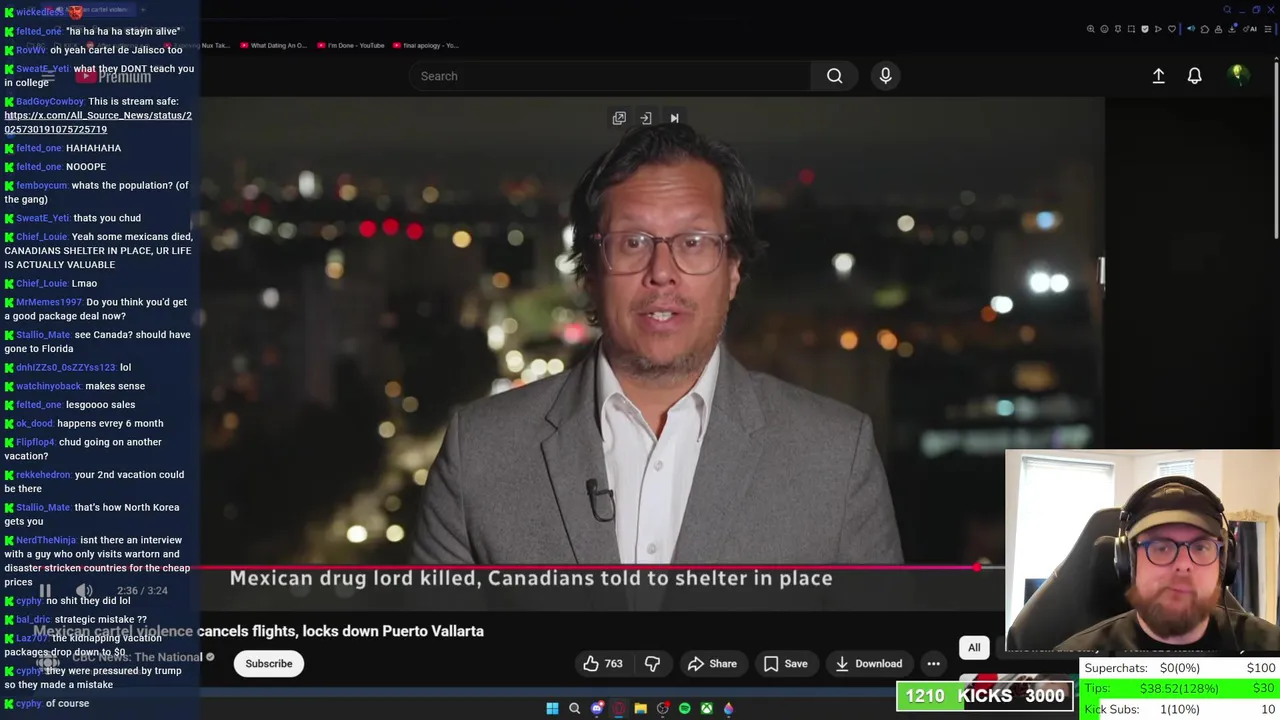Click the webcam overlay of the streamer
1280x720 pixels.
tap(1142, 551)
